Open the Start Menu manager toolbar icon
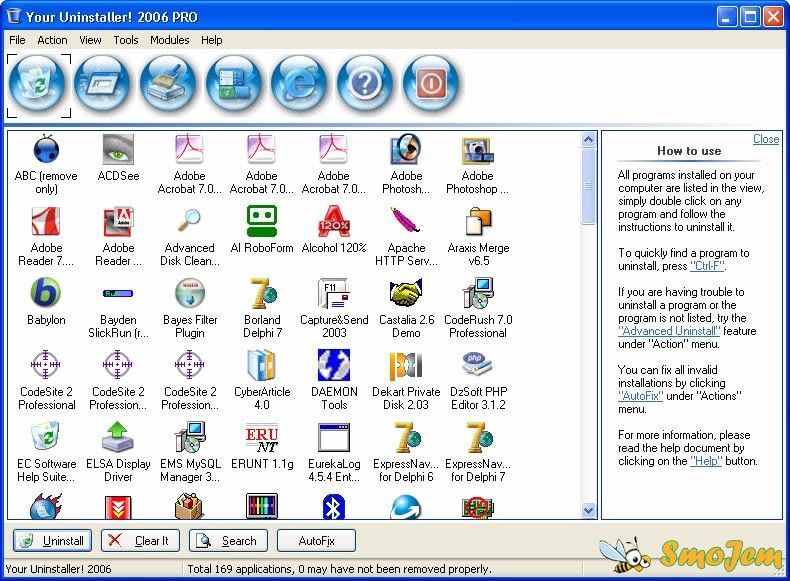Image resolution: width=790 pixels, height=581 pixels. point(233,85)
